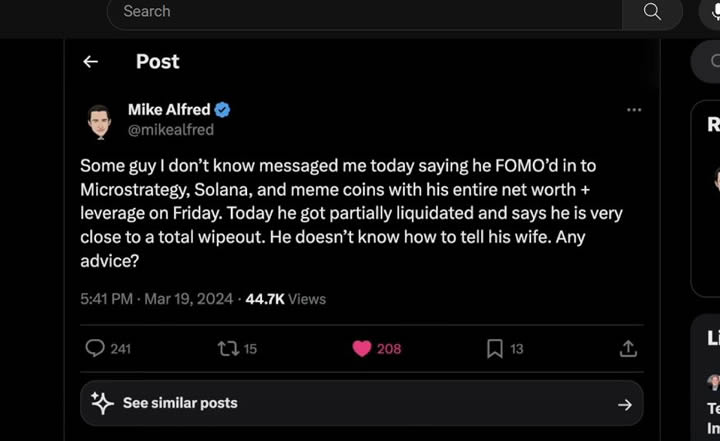Focus the Search input field
This screenshot has height=441, width=720.
(360, 12)
